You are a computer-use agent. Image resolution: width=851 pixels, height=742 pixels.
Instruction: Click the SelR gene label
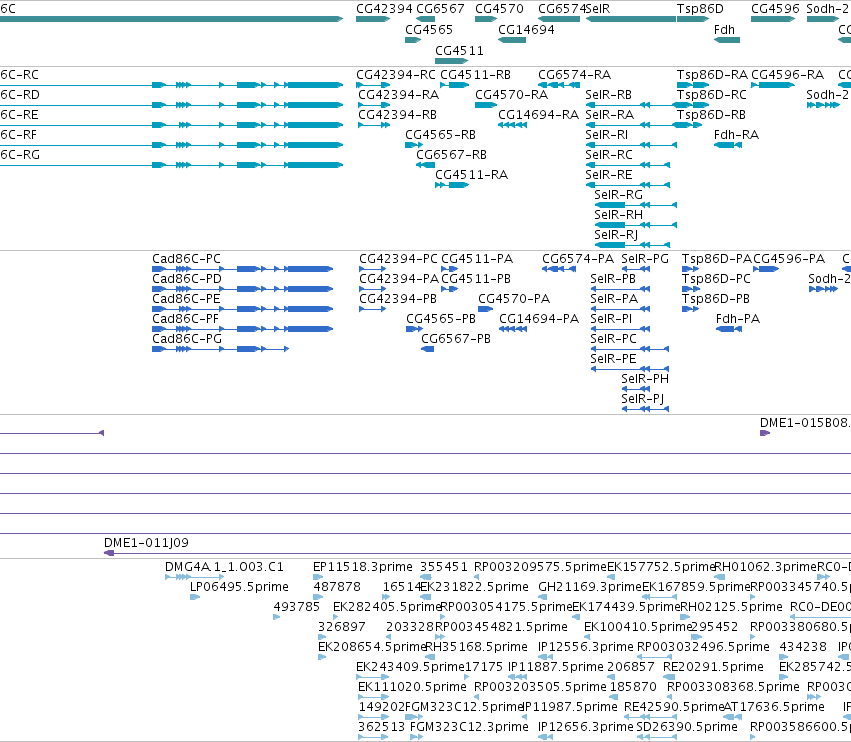pyautogui.click(x=598, y=9)
